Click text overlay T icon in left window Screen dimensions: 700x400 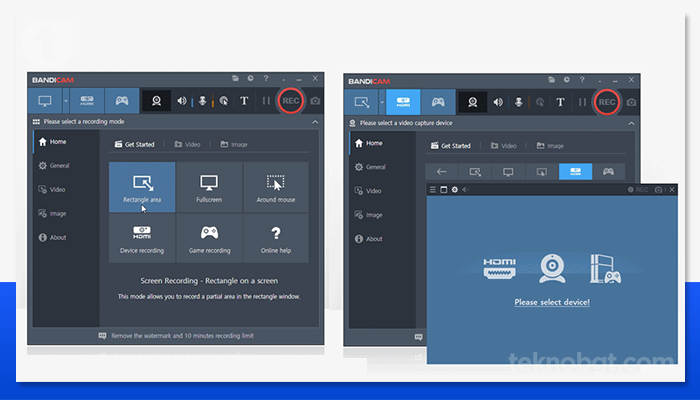coord(244,101)
